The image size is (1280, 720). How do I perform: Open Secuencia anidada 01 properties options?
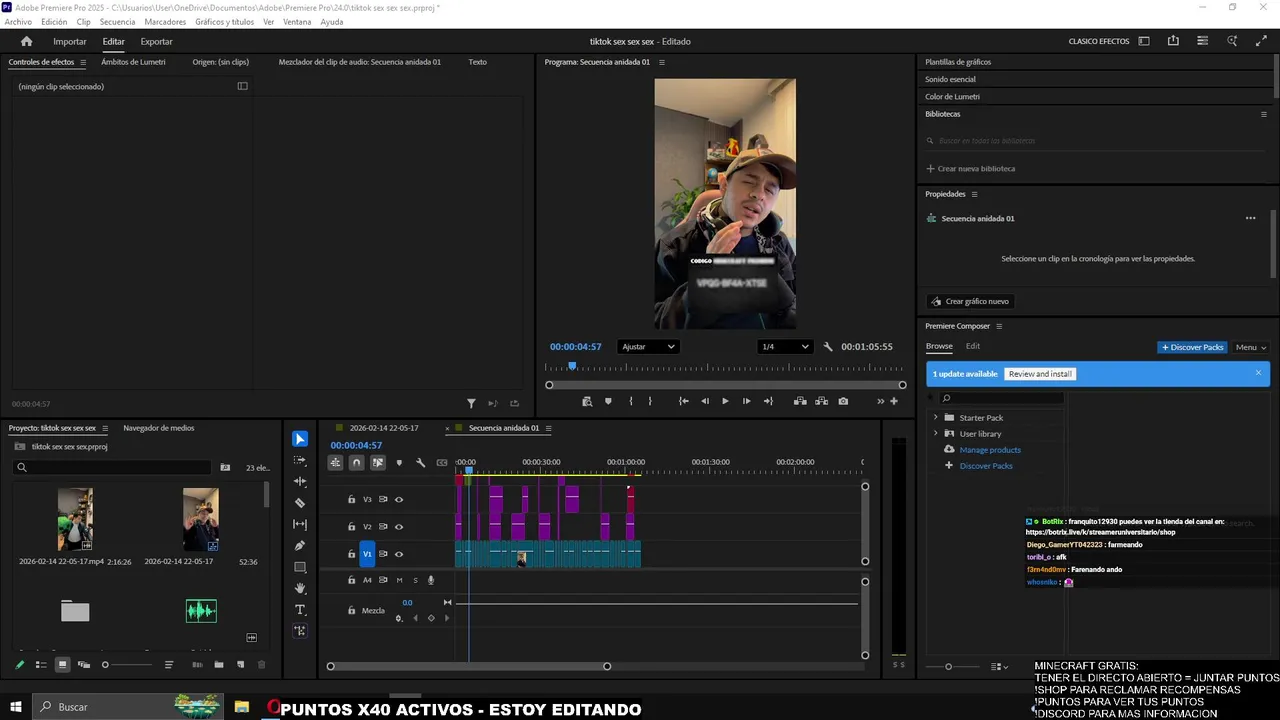1250,218
